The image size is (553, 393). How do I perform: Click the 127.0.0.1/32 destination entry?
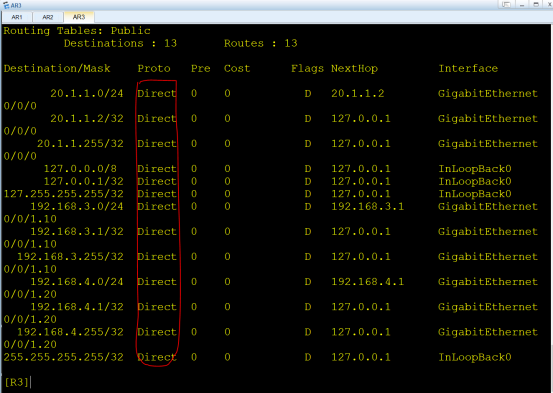pyautogui.click(x=84, y=181)
